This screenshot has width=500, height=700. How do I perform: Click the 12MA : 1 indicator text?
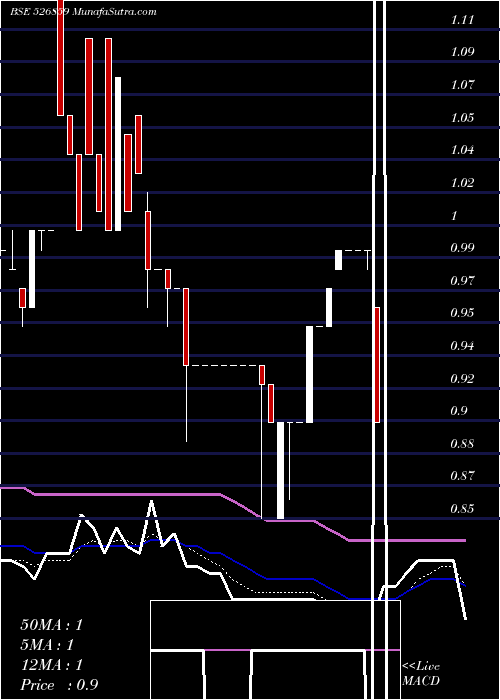pos(51,665)
